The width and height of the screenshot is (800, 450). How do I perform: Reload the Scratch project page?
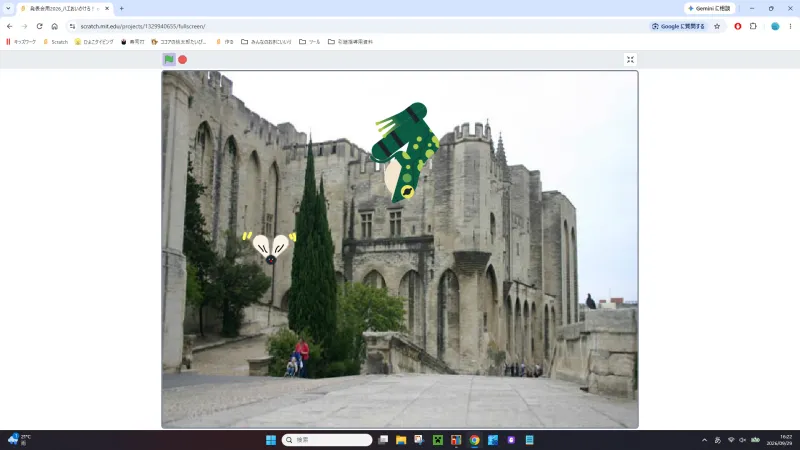tap(39, 26)
